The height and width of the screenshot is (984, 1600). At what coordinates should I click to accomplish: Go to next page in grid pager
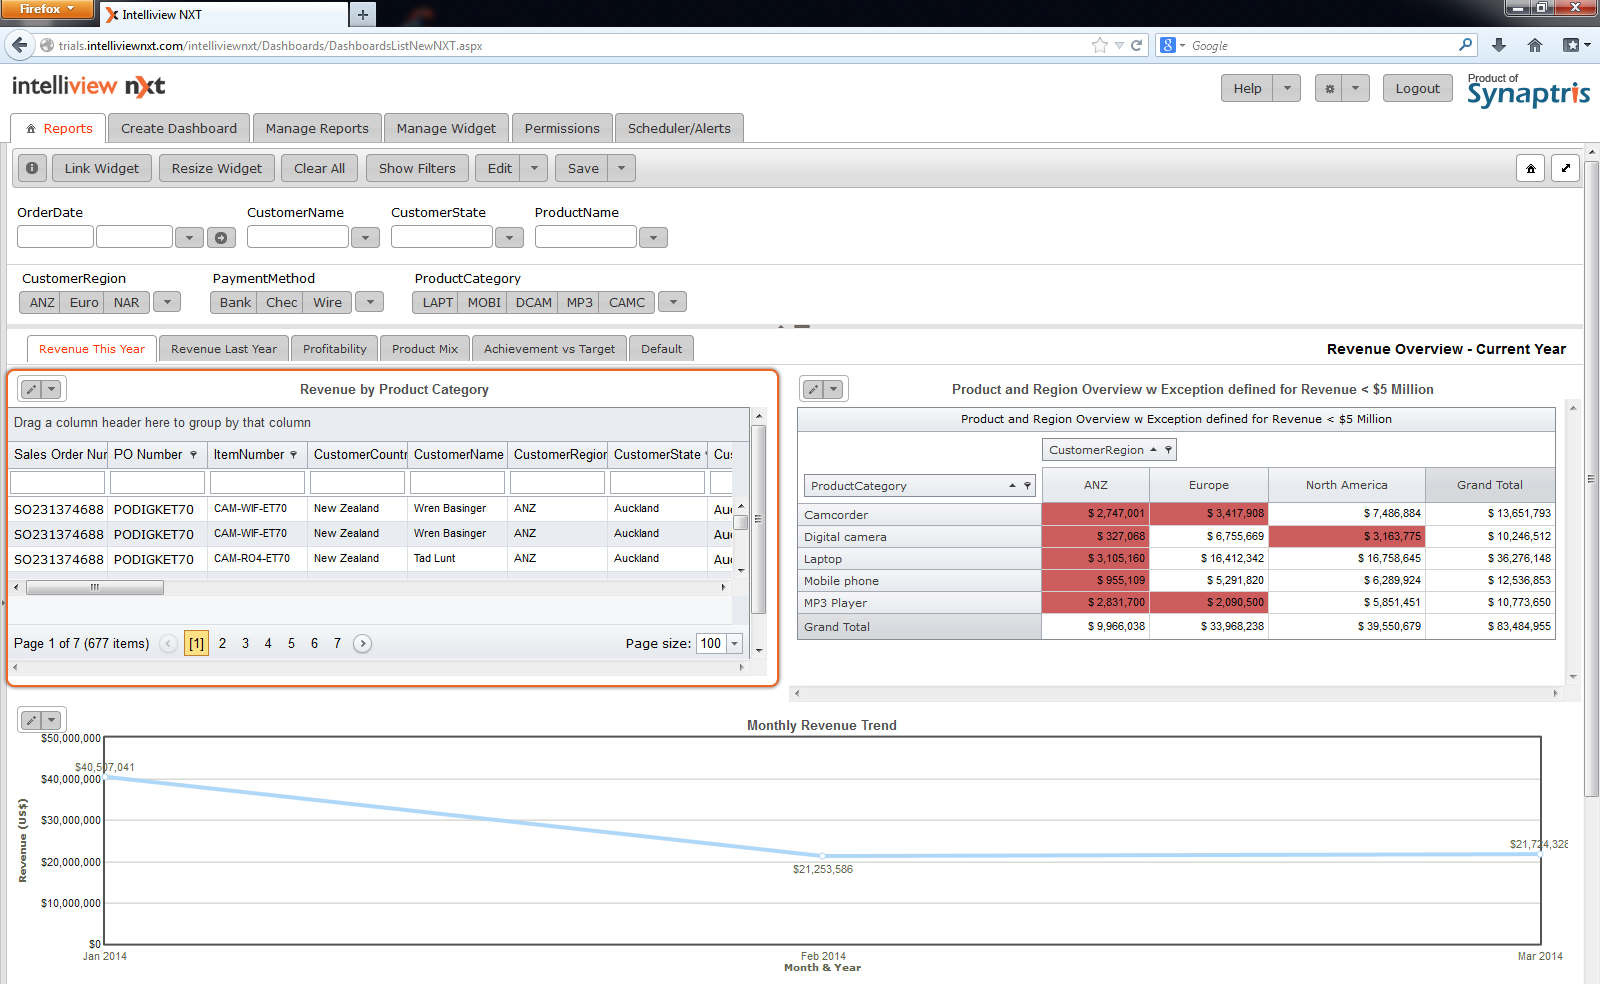tap(363, 643)
